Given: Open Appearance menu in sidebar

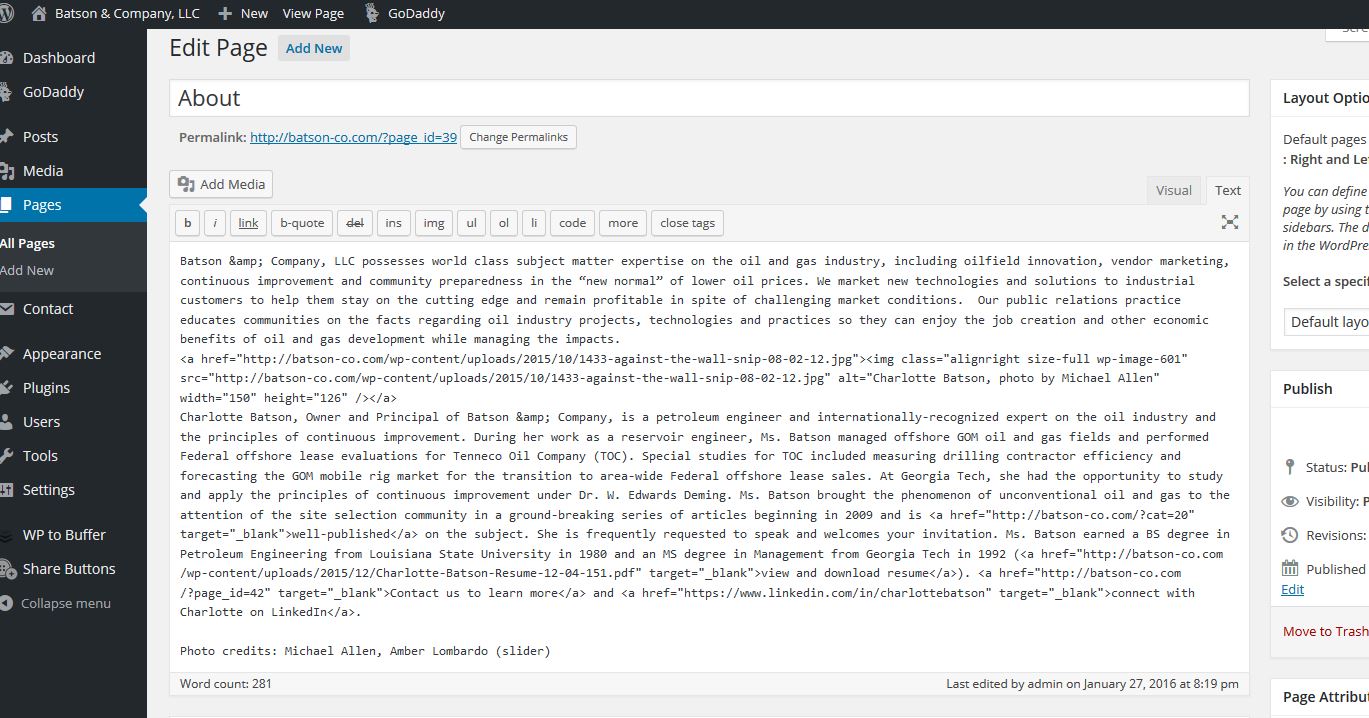Looking at the screenshot, I should pyautogui.click(x=61, y=354).
